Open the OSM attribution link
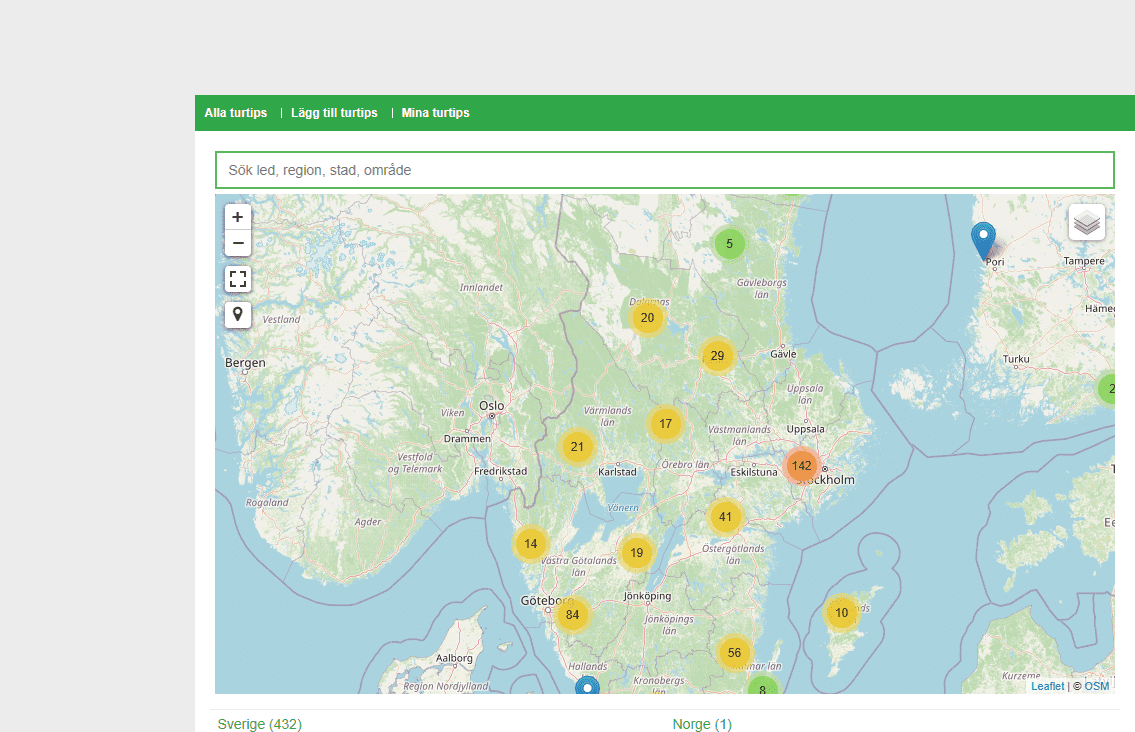Viewport: 1135px width, 732px height. [x=1097, y=686]
